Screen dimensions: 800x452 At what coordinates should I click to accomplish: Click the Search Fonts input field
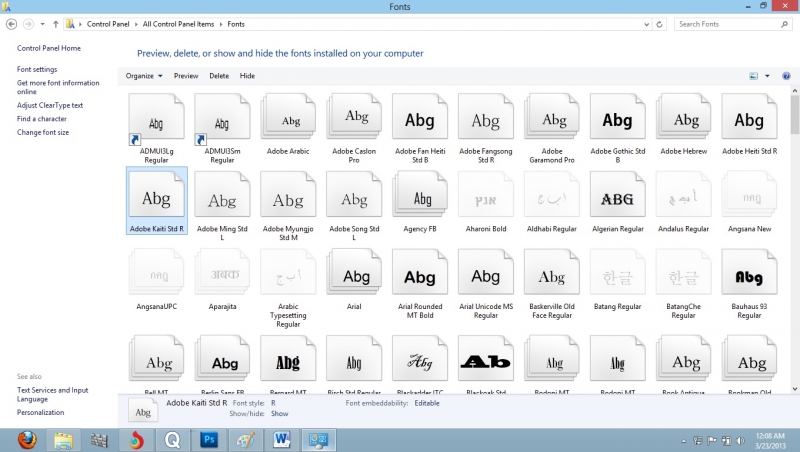pyautogui.click(x=727, y=23)
